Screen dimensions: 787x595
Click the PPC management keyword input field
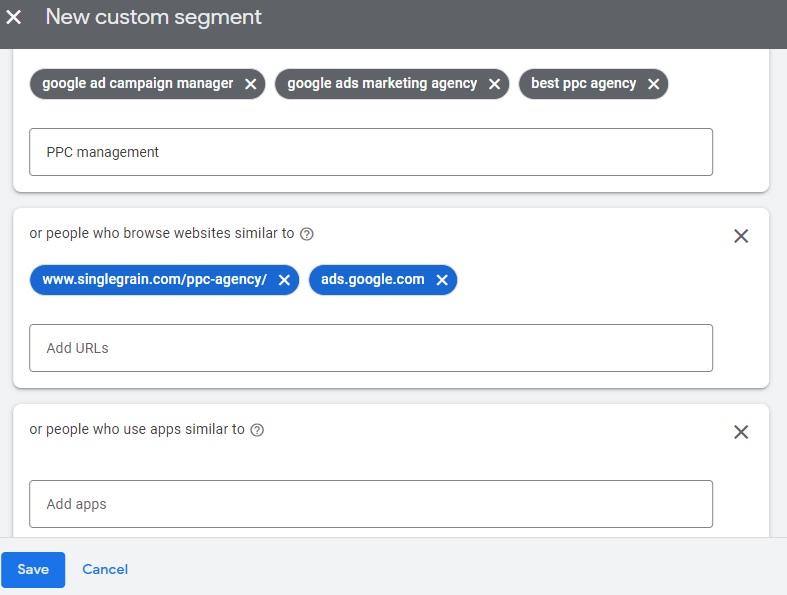[x=370, y=152]
